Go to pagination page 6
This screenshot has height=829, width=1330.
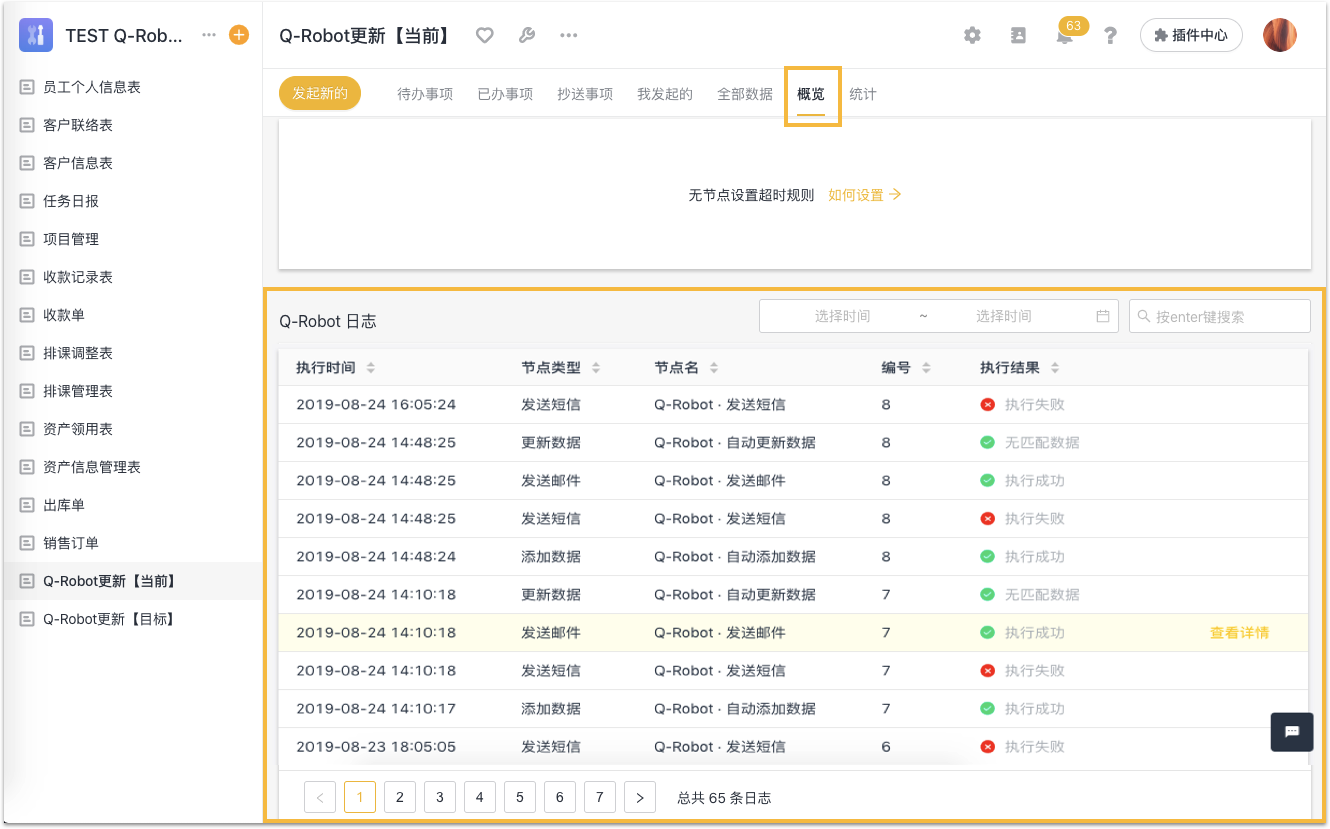(560, 797)
